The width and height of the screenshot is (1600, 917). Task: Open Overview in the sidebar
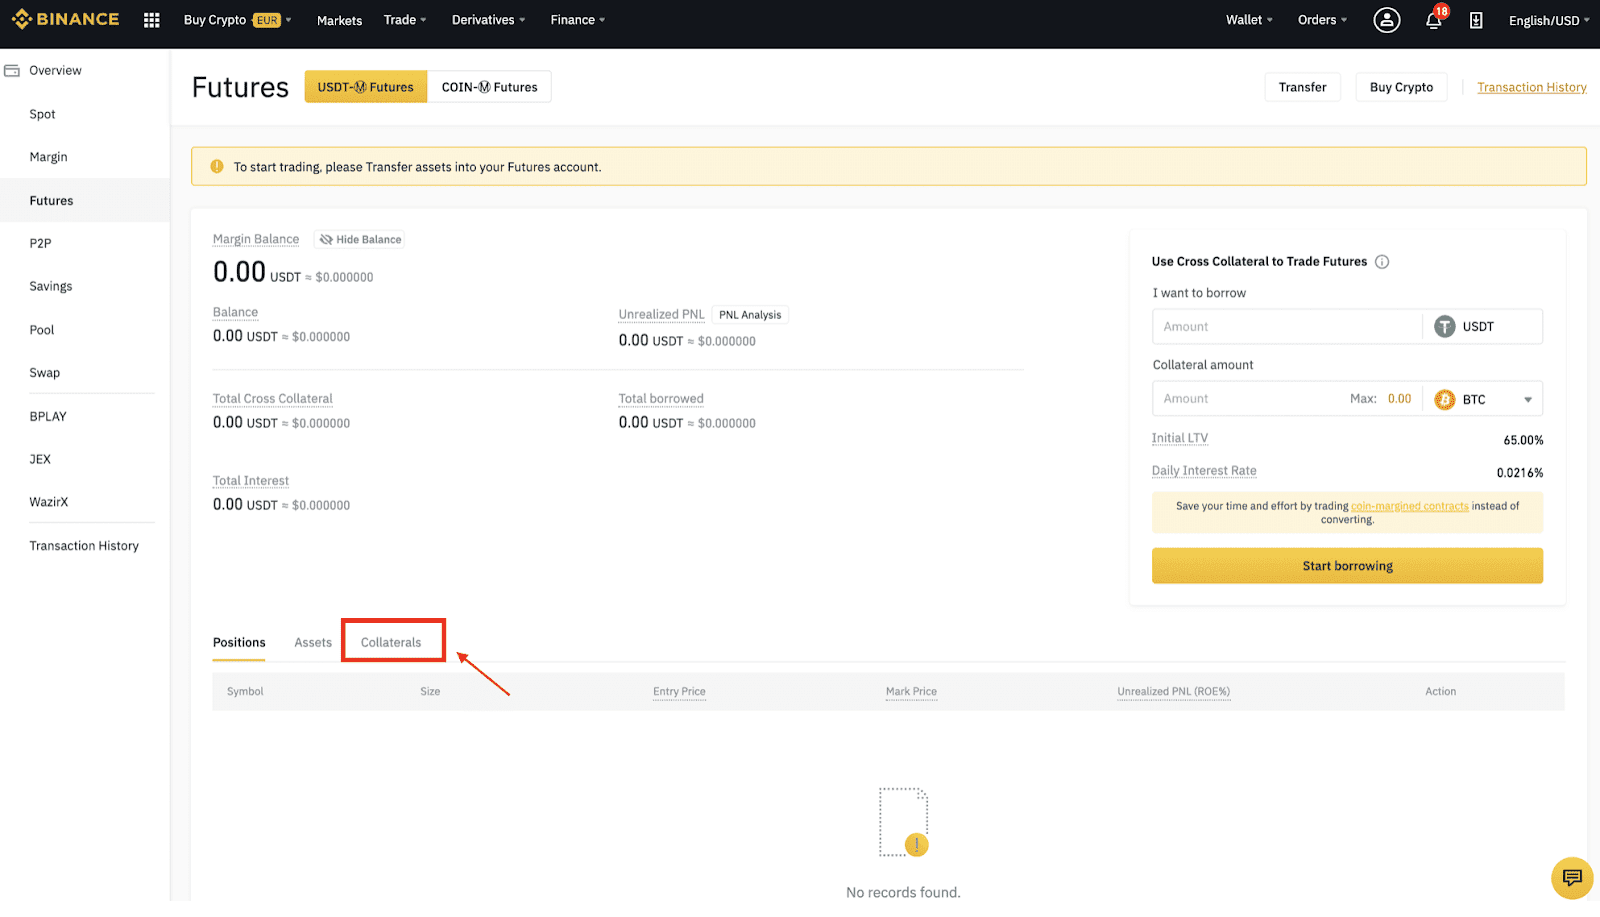pos(55,71)
